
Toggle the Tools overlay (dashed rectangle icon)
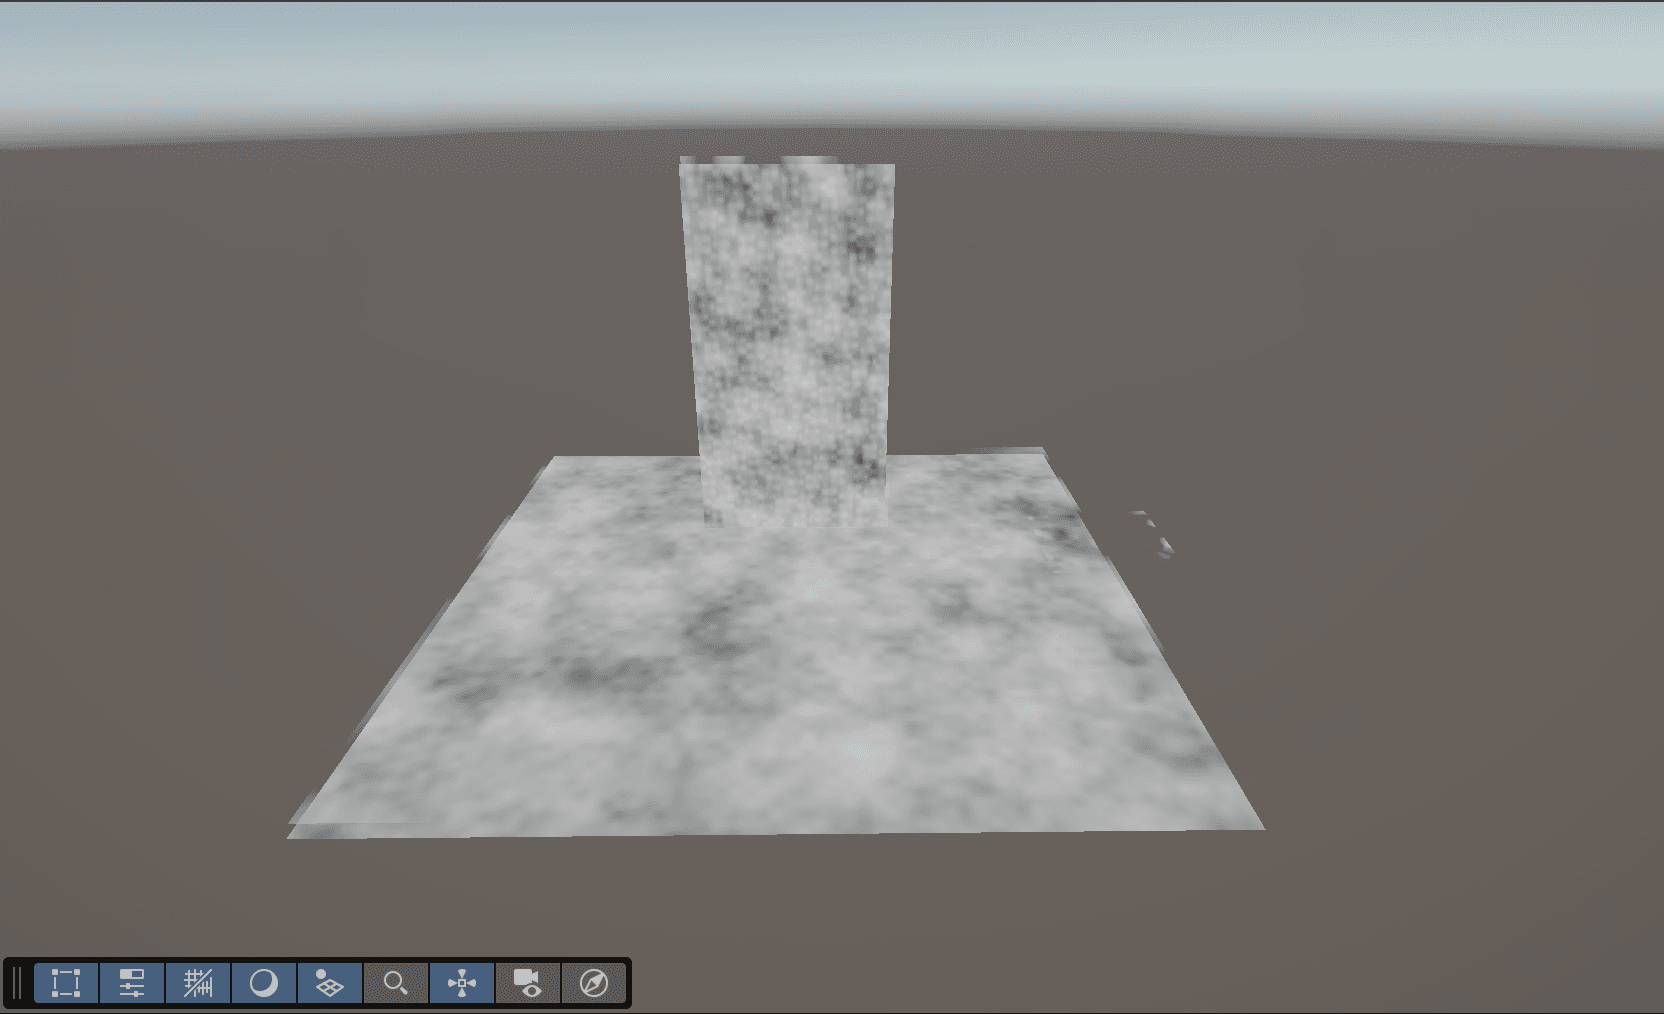pyautogui.click(x=66, y=983)
